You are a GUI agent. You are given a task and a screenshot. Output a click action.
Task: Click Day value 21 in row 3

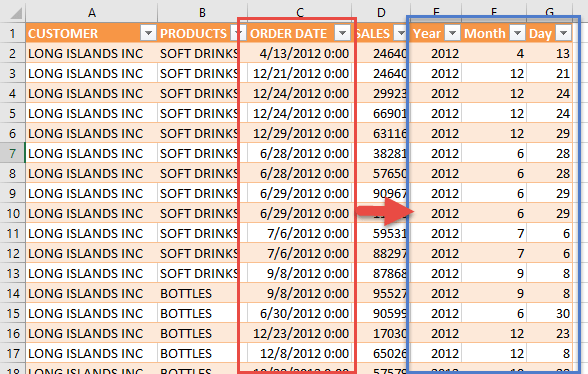550,73
